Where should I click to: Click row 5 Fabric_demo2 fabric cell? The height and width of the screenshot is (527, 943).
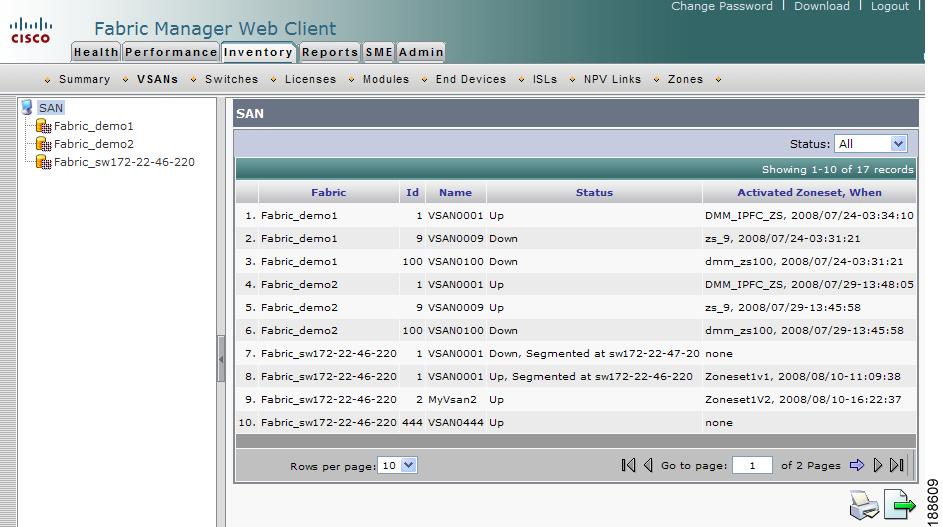pos(299,307)
